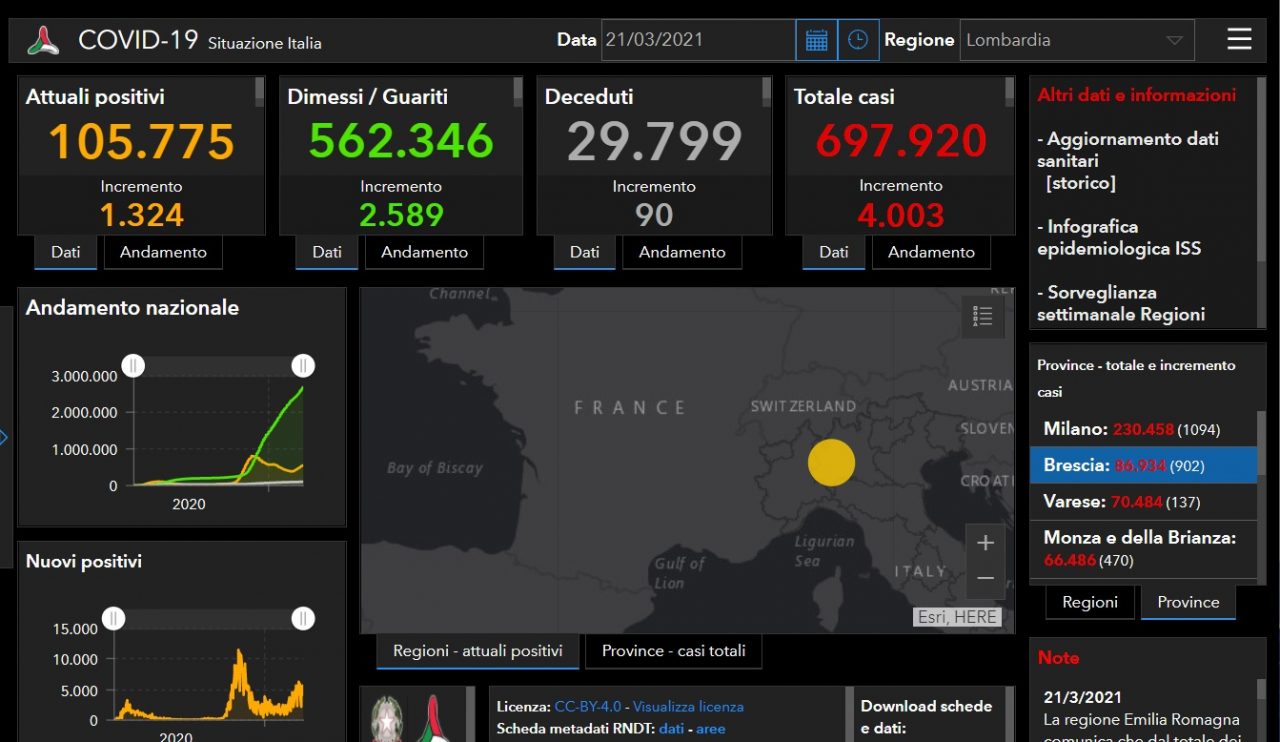Click the yellow Lombardia circle on map
This screenshot has height=742, width=1280.
(831, 463)
